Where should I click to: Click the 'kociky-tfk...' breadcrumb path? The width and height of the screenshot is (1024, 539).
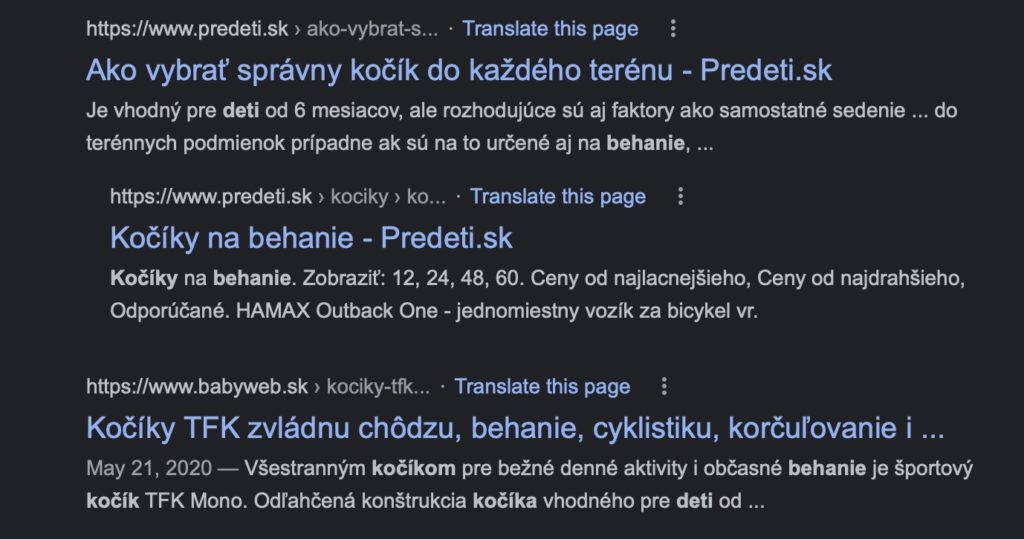click(378, 387)
